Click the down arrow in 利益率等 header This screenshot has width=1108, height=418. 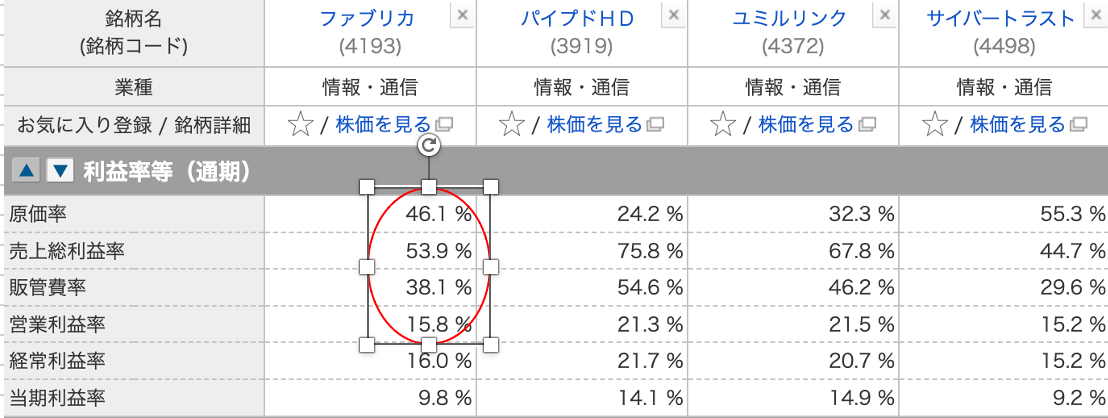coord(60,171)
